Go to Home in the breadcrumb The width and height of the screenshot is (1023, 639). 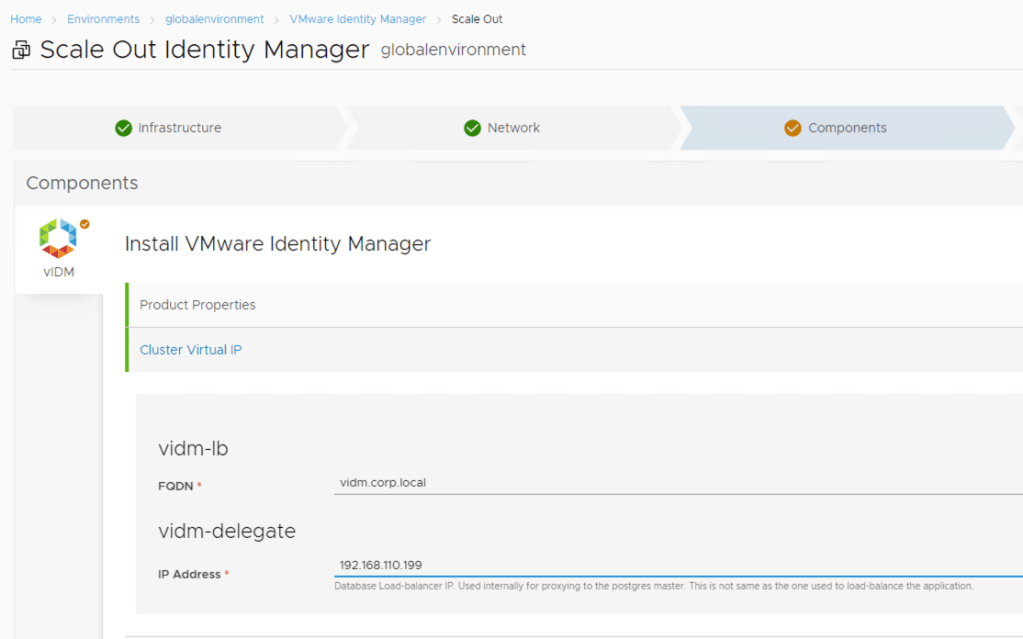26,19
